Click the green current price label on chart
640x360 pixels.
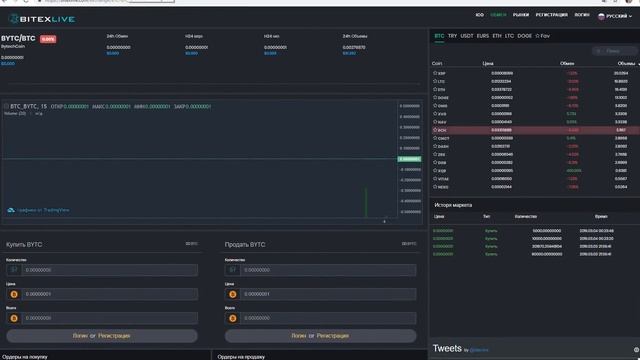click(409, 159)
